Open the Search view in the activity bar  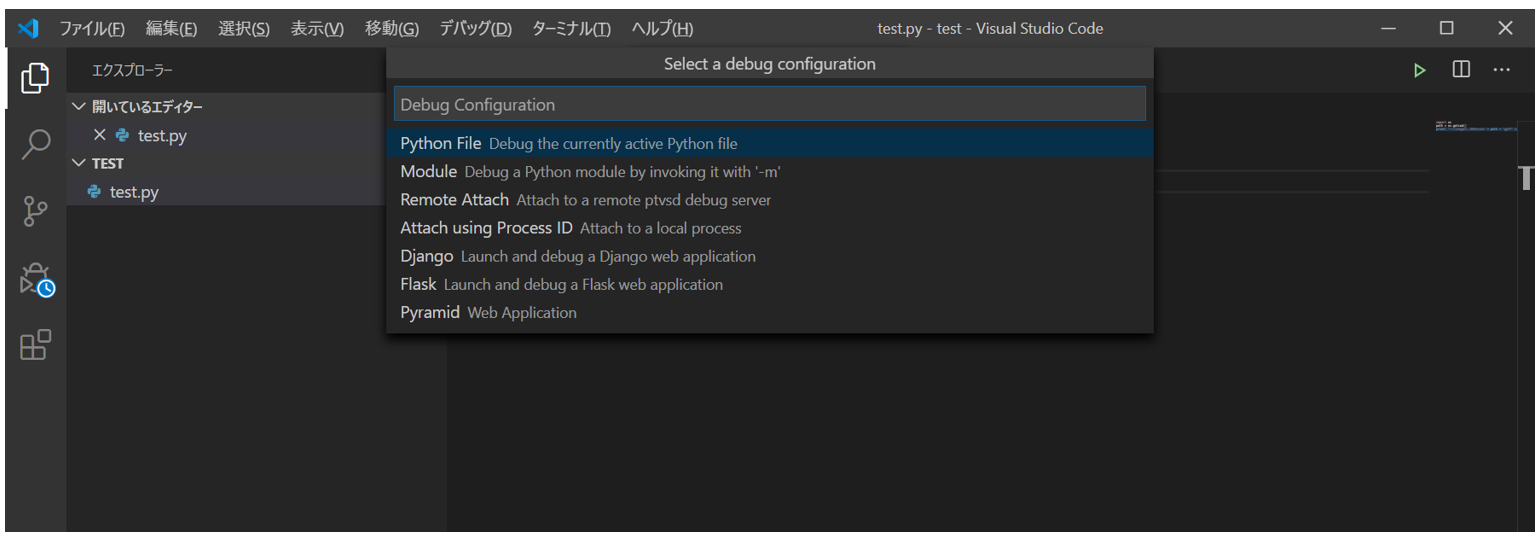click(35, 144)
